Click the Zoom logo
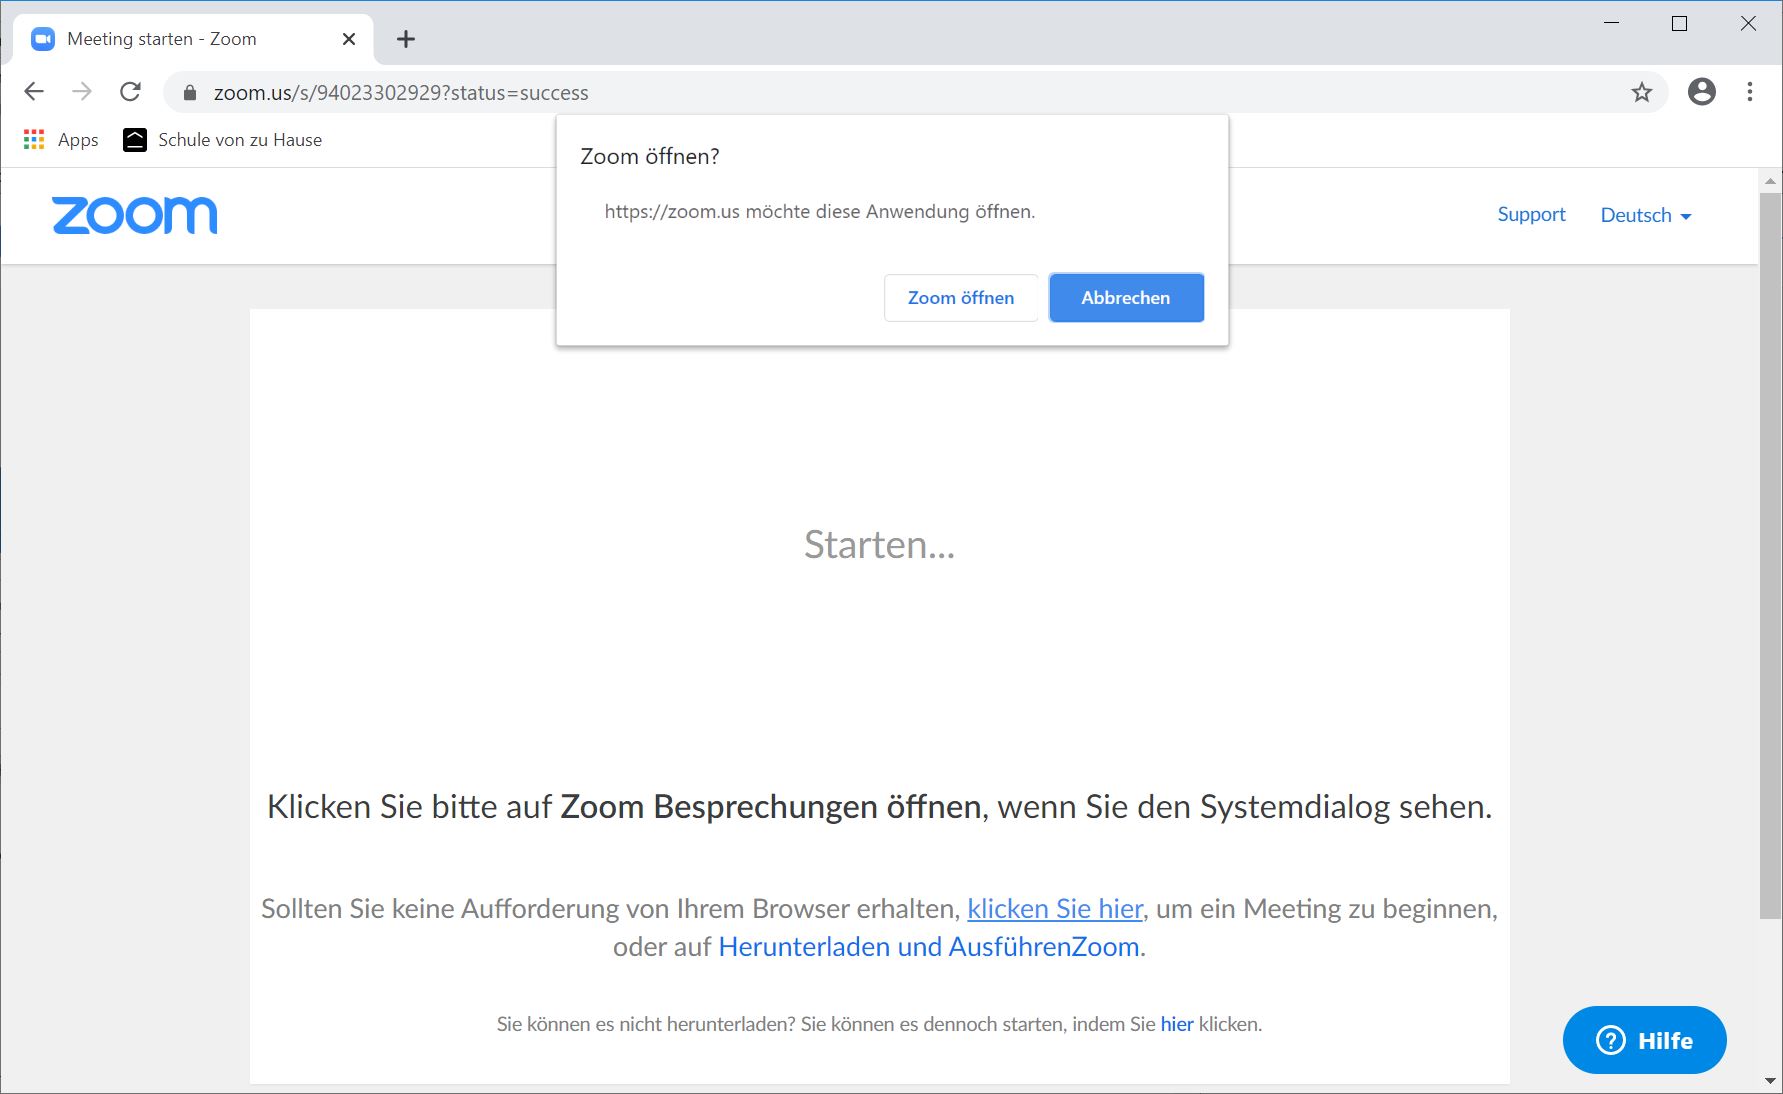1783x1094 pixels. [134, 216]
